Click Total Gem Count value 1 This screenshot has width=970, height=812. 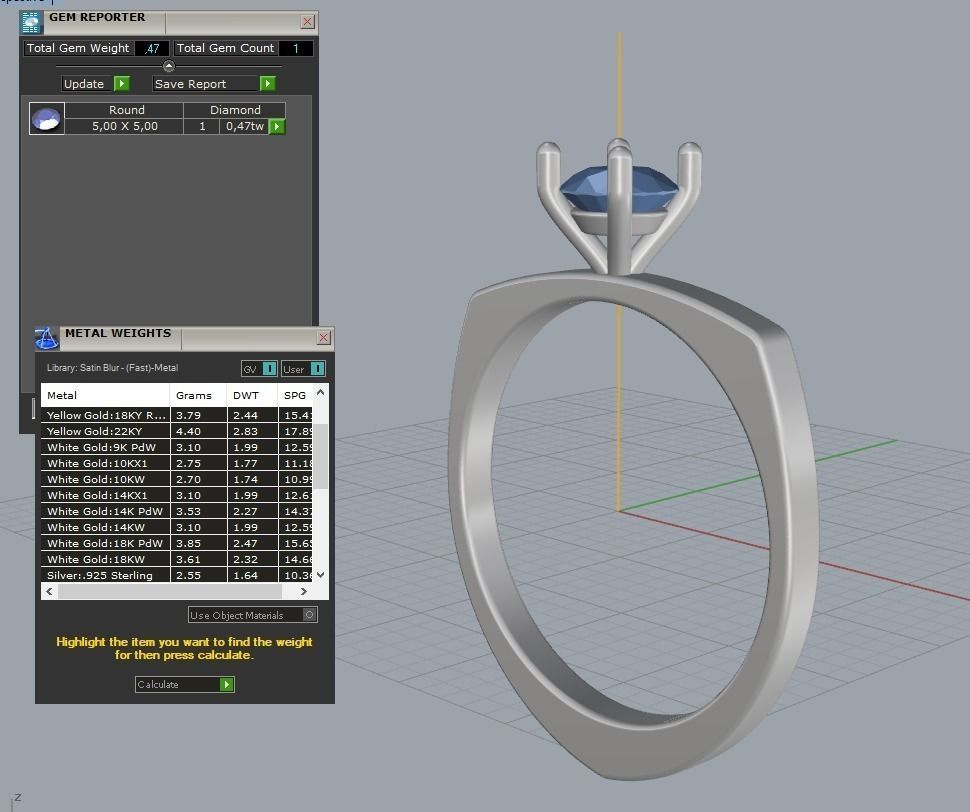click(296, 48)
